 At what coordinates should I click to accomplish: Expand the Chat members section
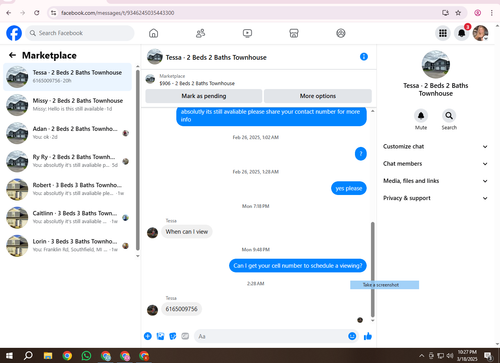(435, 164)
